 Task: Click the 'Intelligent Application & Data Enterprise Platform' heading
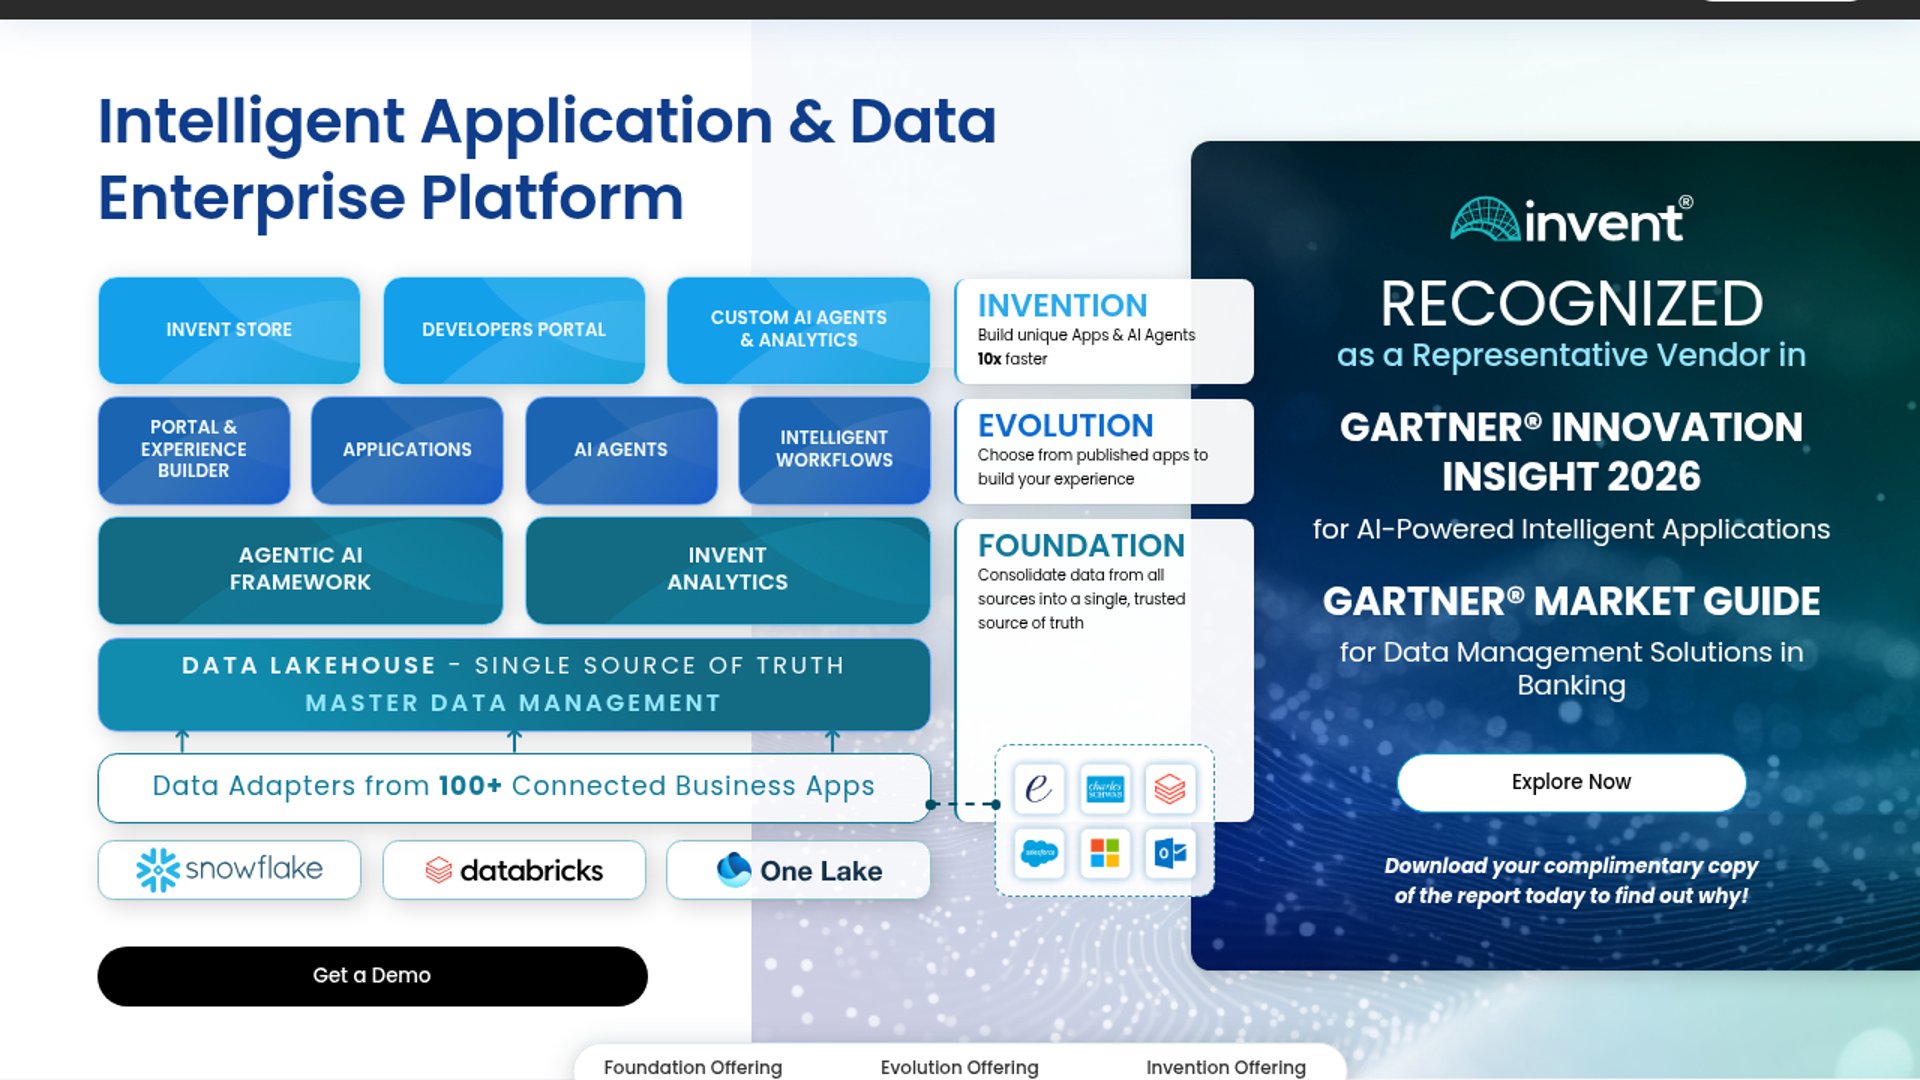click(547, 159)
